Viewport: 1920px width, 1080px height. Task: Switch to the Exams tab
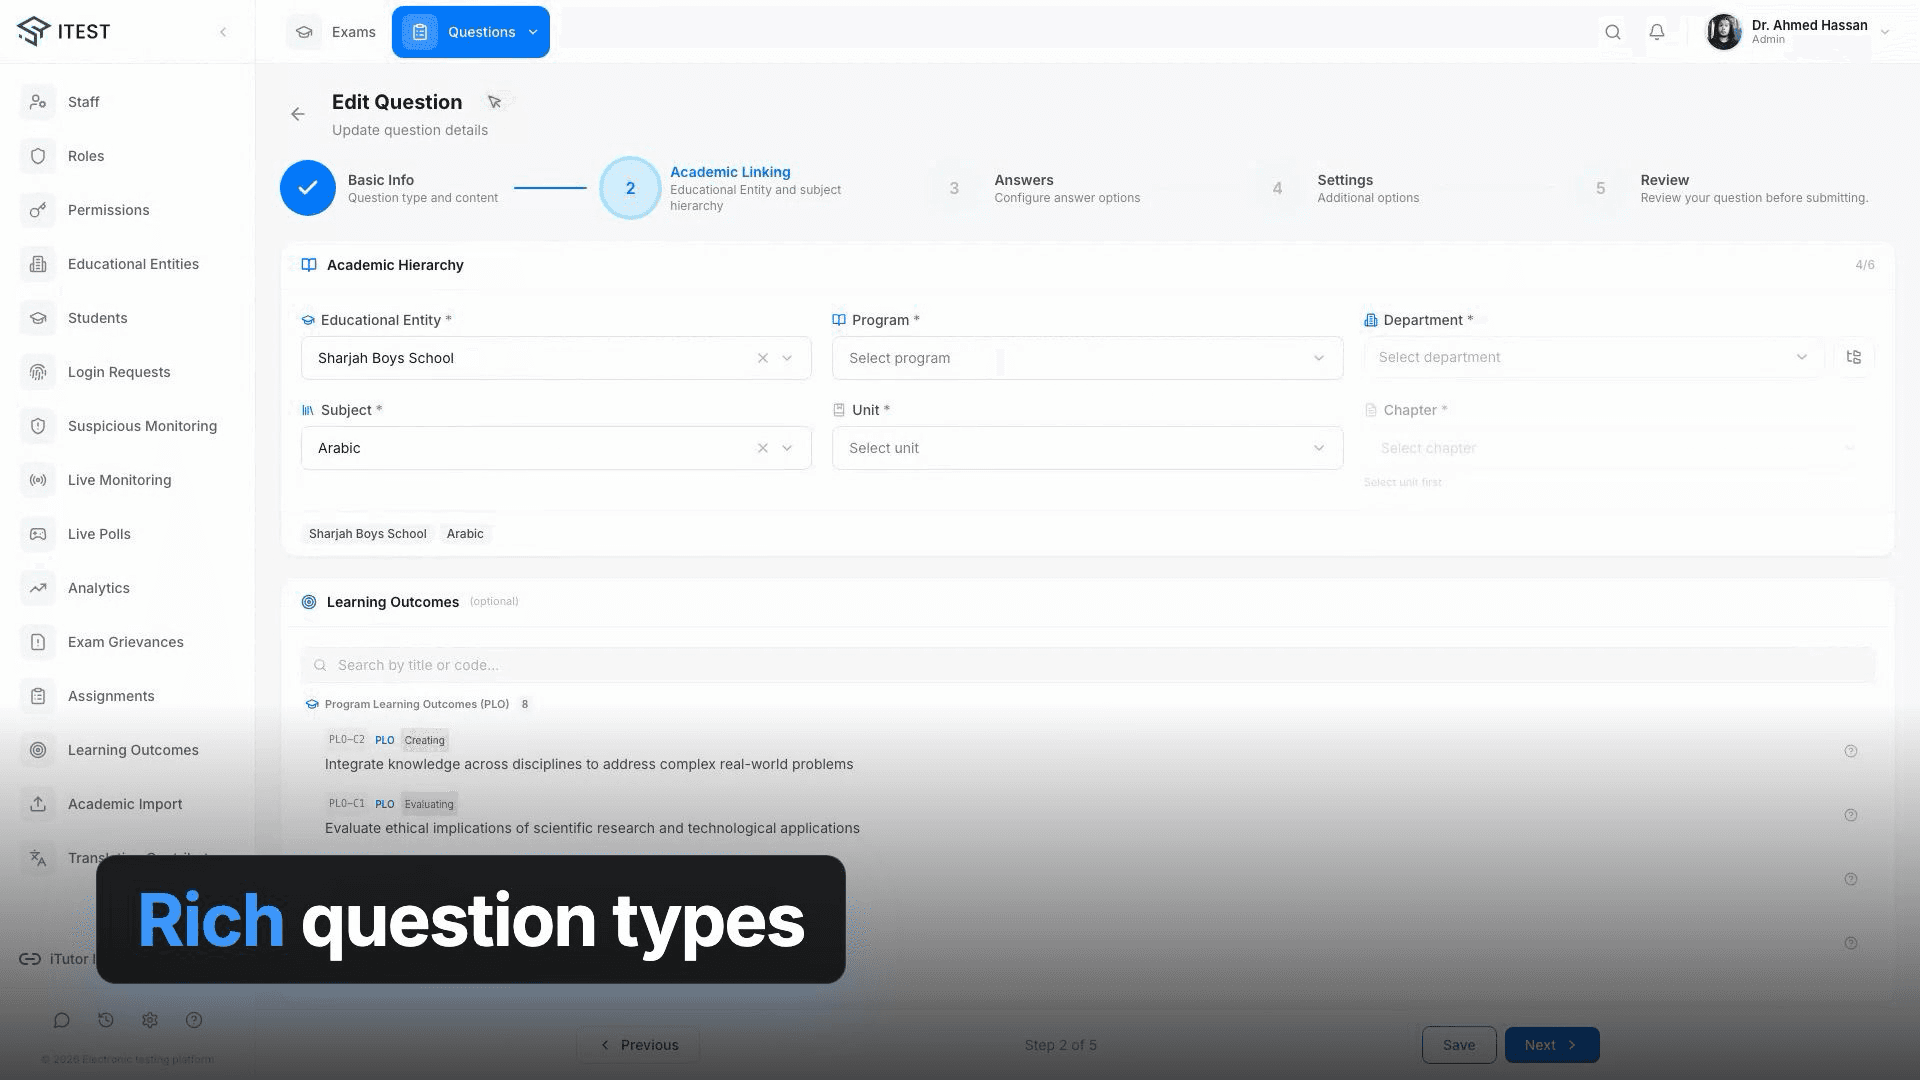click(x=333, y=32)
